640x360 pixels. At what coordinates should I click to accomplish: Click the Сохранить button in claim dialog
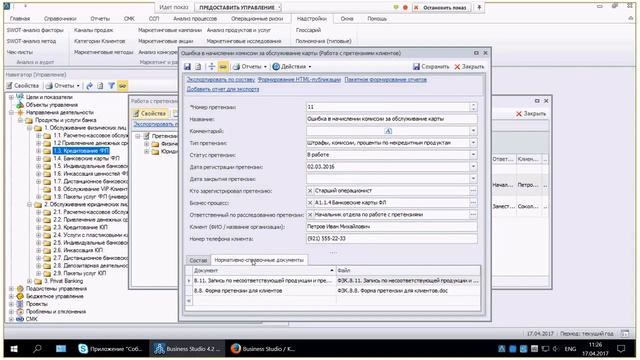431,67
